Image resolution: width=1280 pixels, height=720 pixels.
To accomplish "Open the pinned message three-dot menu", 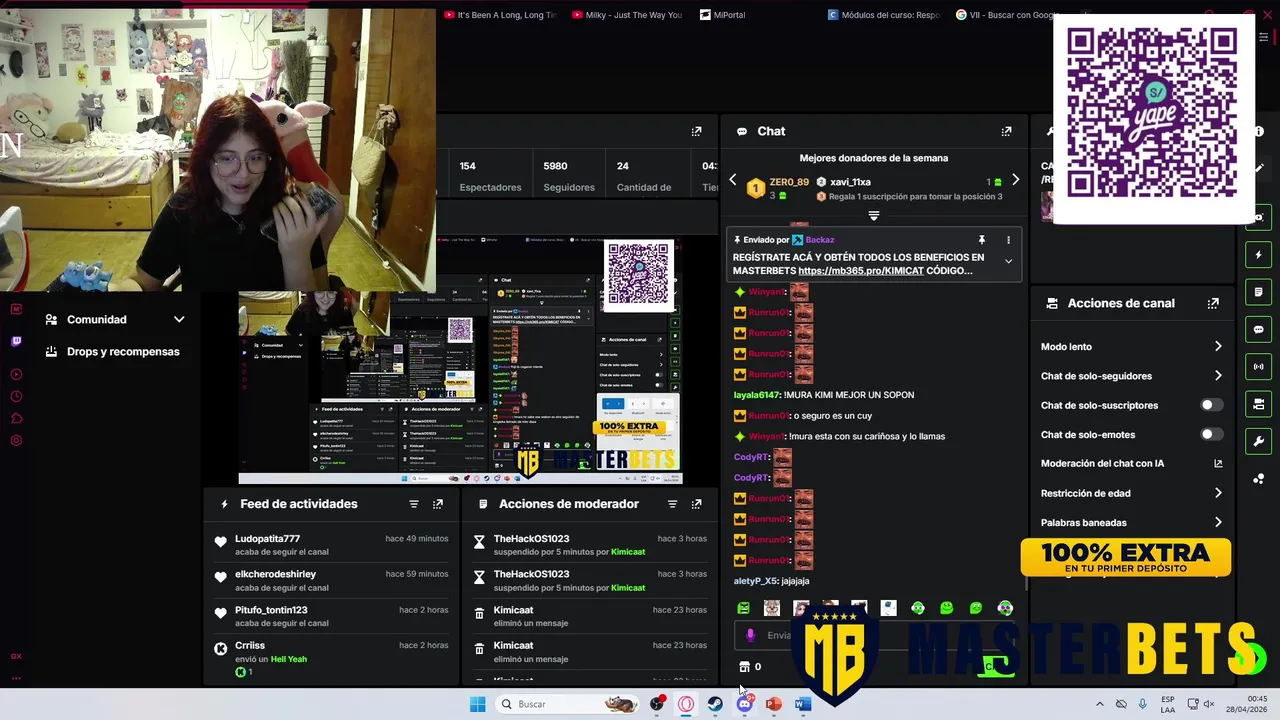I will [x=1008, y=240].
